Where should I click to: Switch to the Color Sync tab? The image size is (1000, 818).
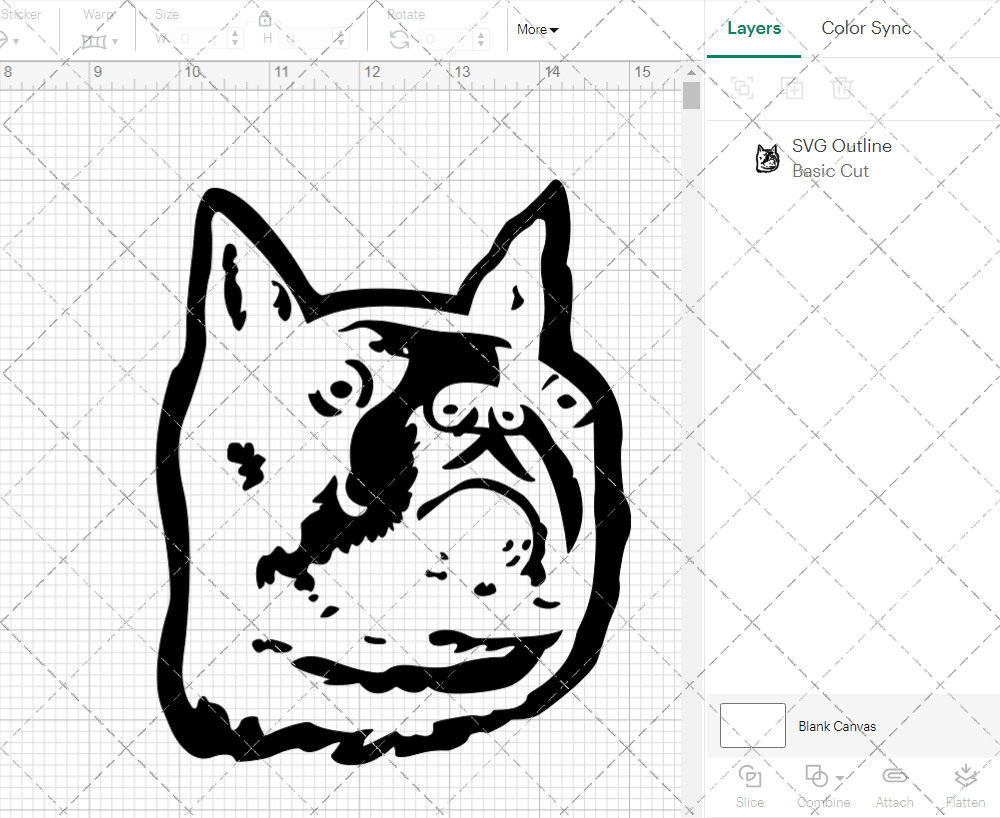866,28
